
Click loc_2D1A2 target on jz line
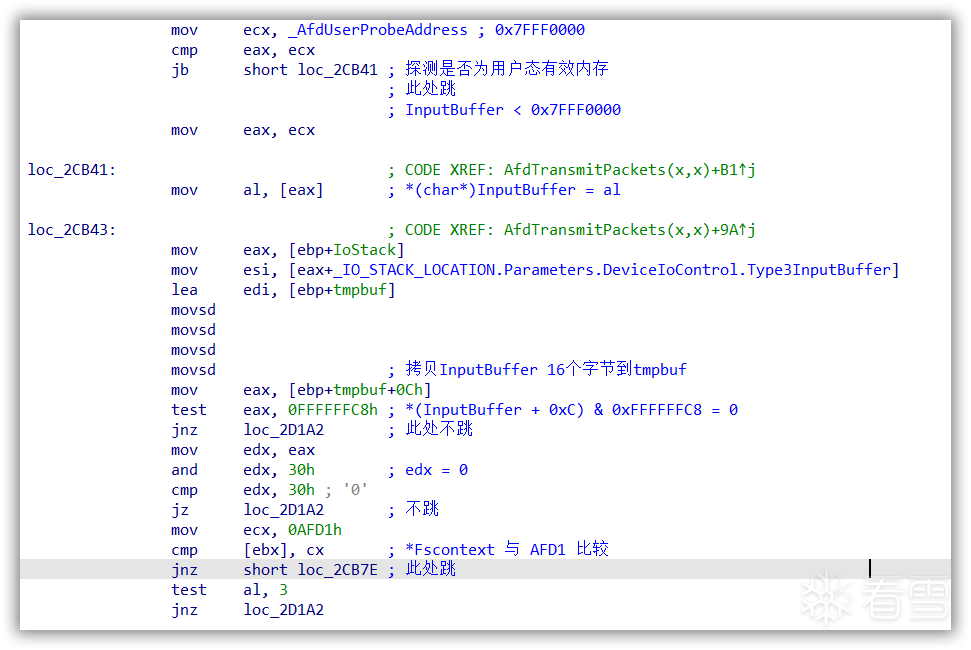(284, 509)
